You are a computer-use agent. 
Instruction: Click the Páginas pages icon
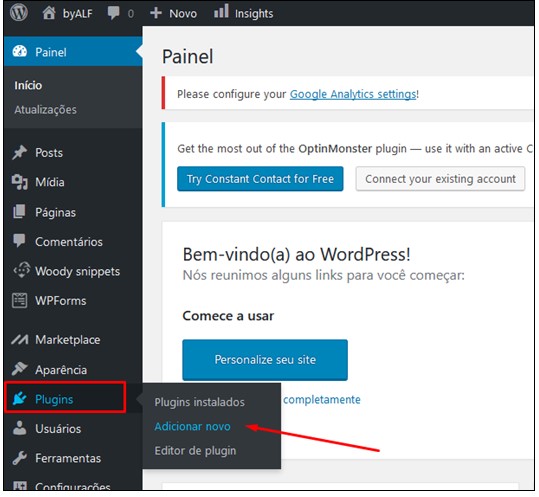[19, 212]
